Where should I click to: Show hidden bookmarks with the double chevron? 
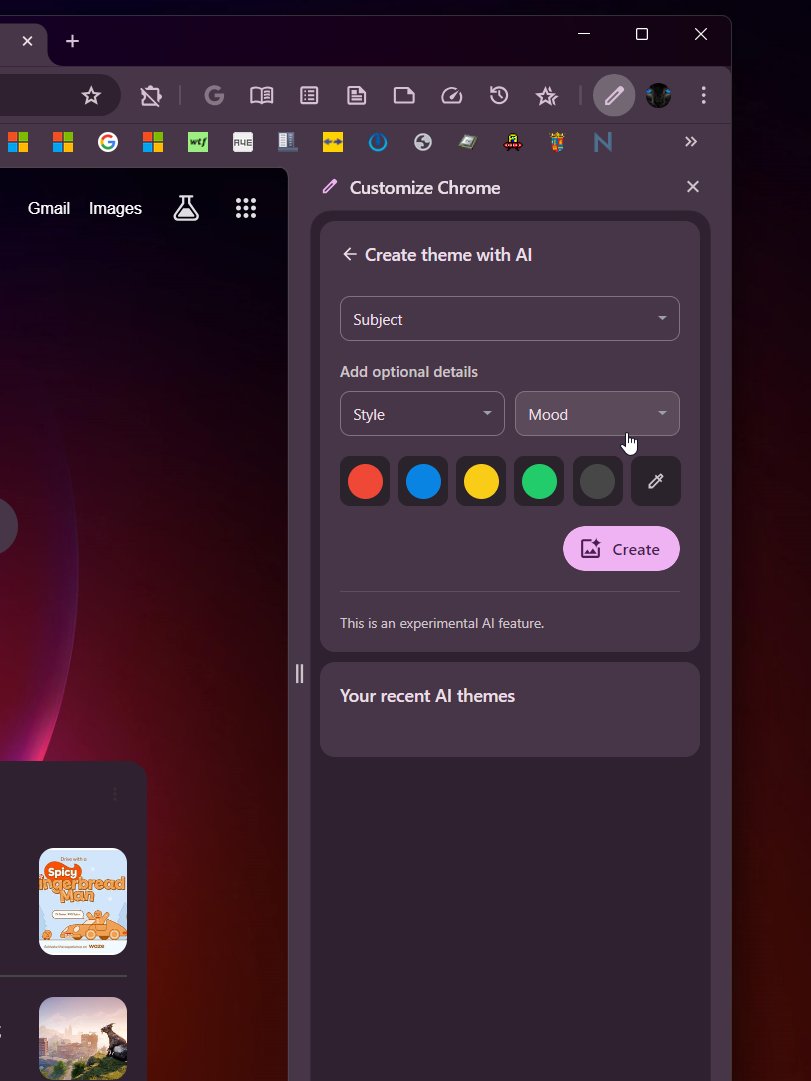(x=690, y=142)
